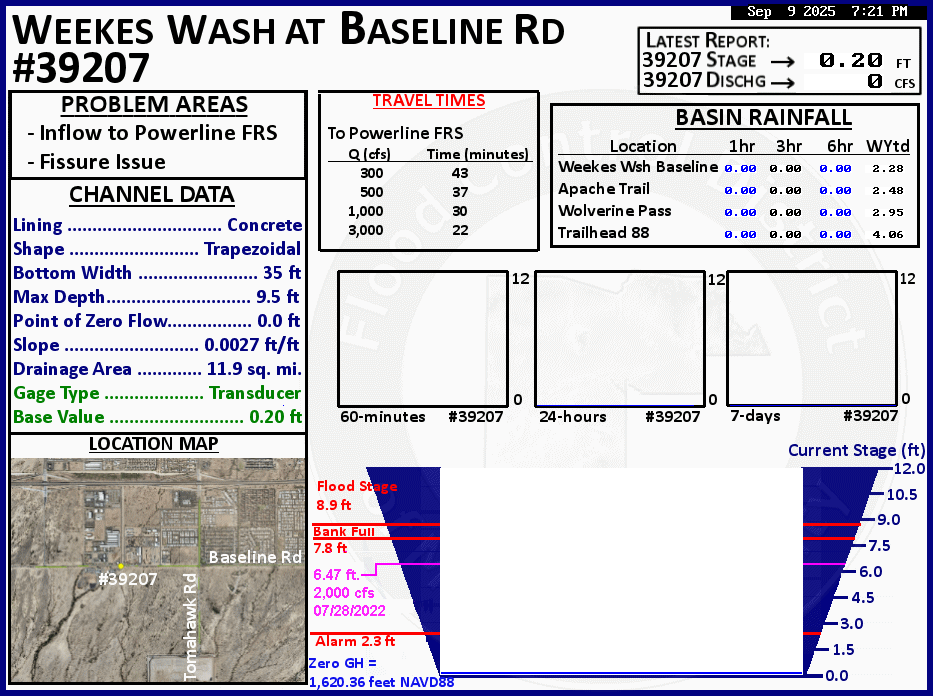The width and height of the screenshot is (933, 696).
Task: Click the Bank Full 7.8 ft label
Action: pos(343,540)
